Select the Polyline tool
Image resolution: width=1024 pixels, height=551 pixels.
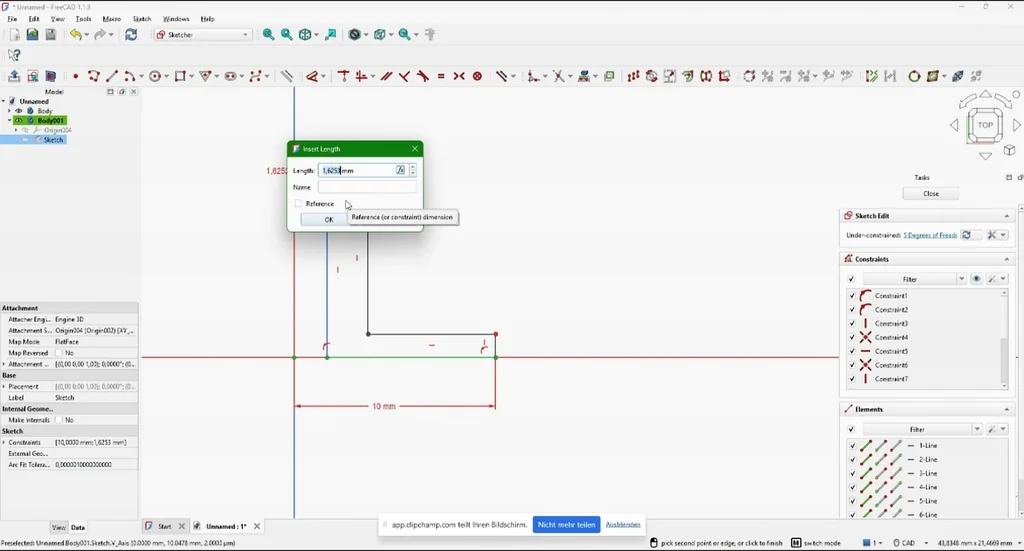click(x=93, y=76)
